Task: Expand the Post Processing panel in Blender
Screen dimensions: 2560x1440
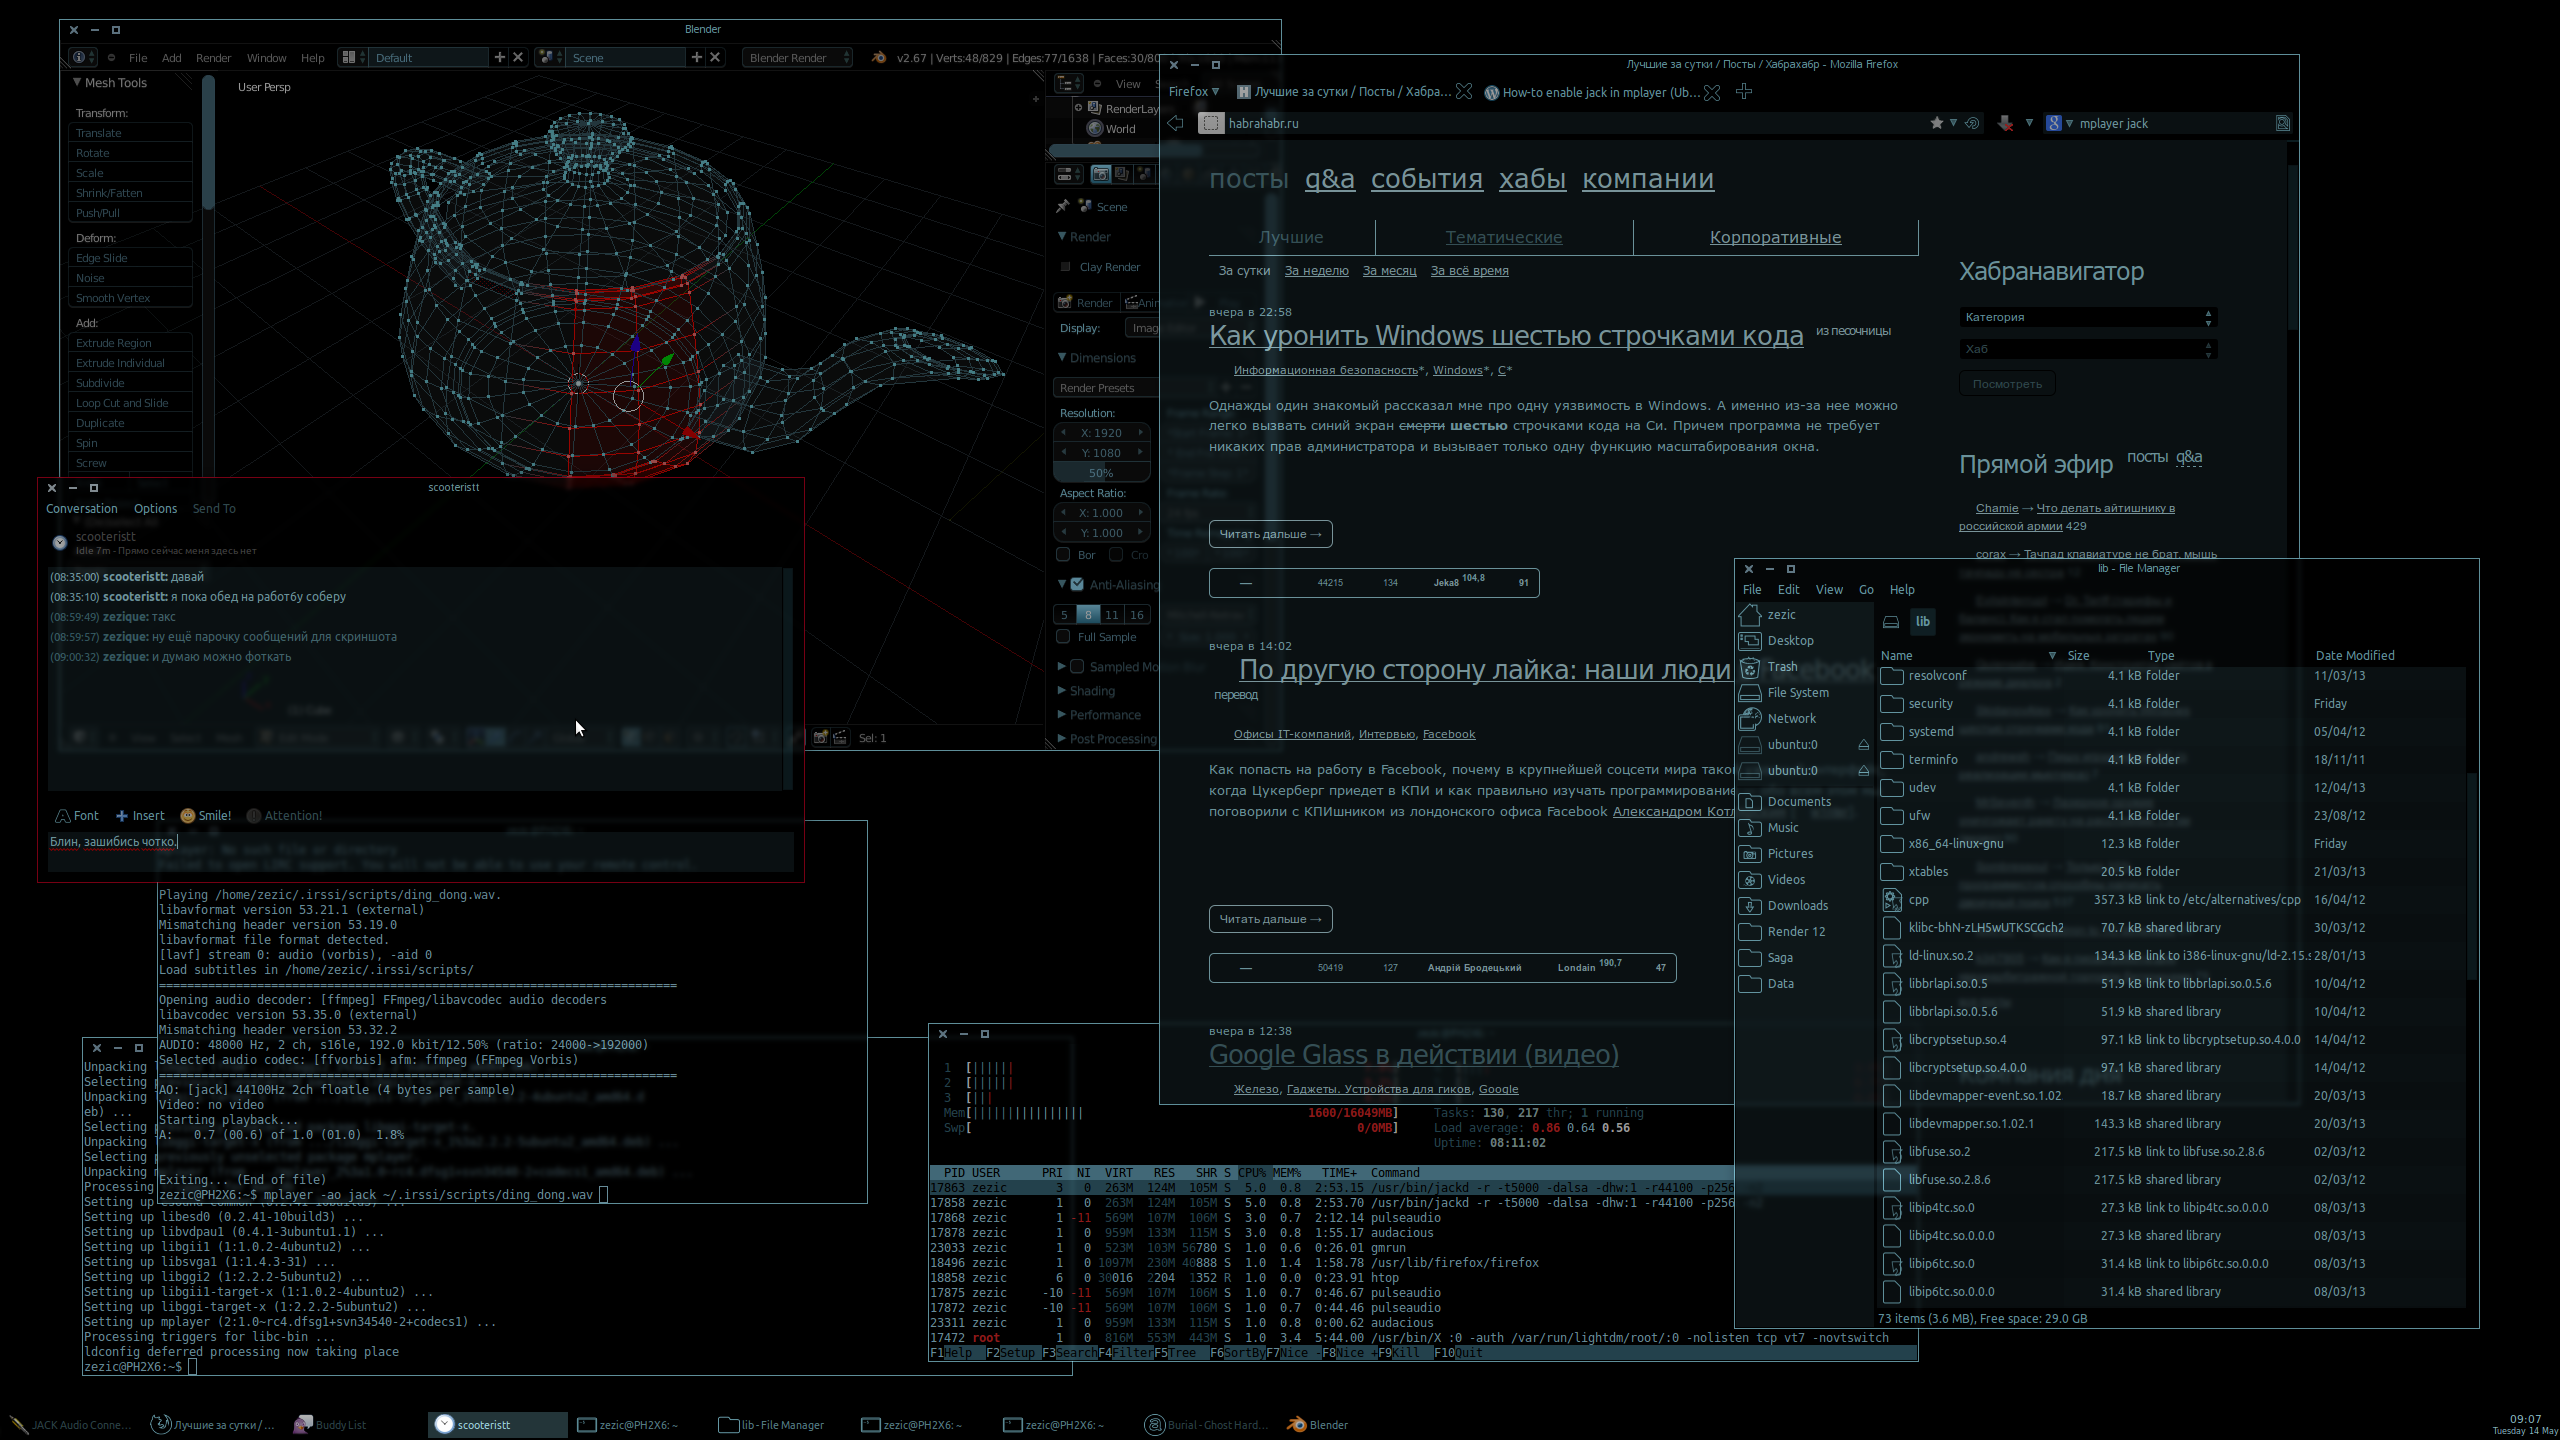Action: 1062,739
